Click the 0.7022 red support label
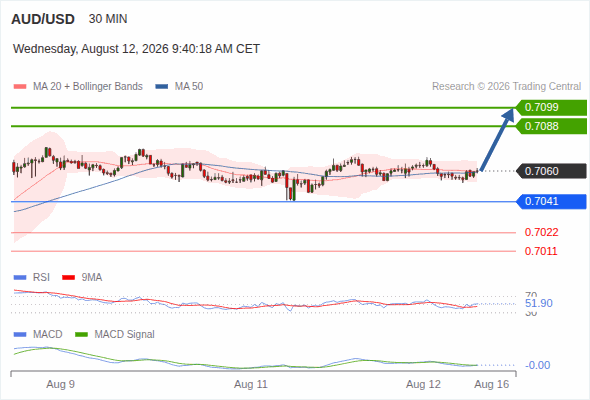The width and height of the screenshot is (590, 400). (541, 233)
